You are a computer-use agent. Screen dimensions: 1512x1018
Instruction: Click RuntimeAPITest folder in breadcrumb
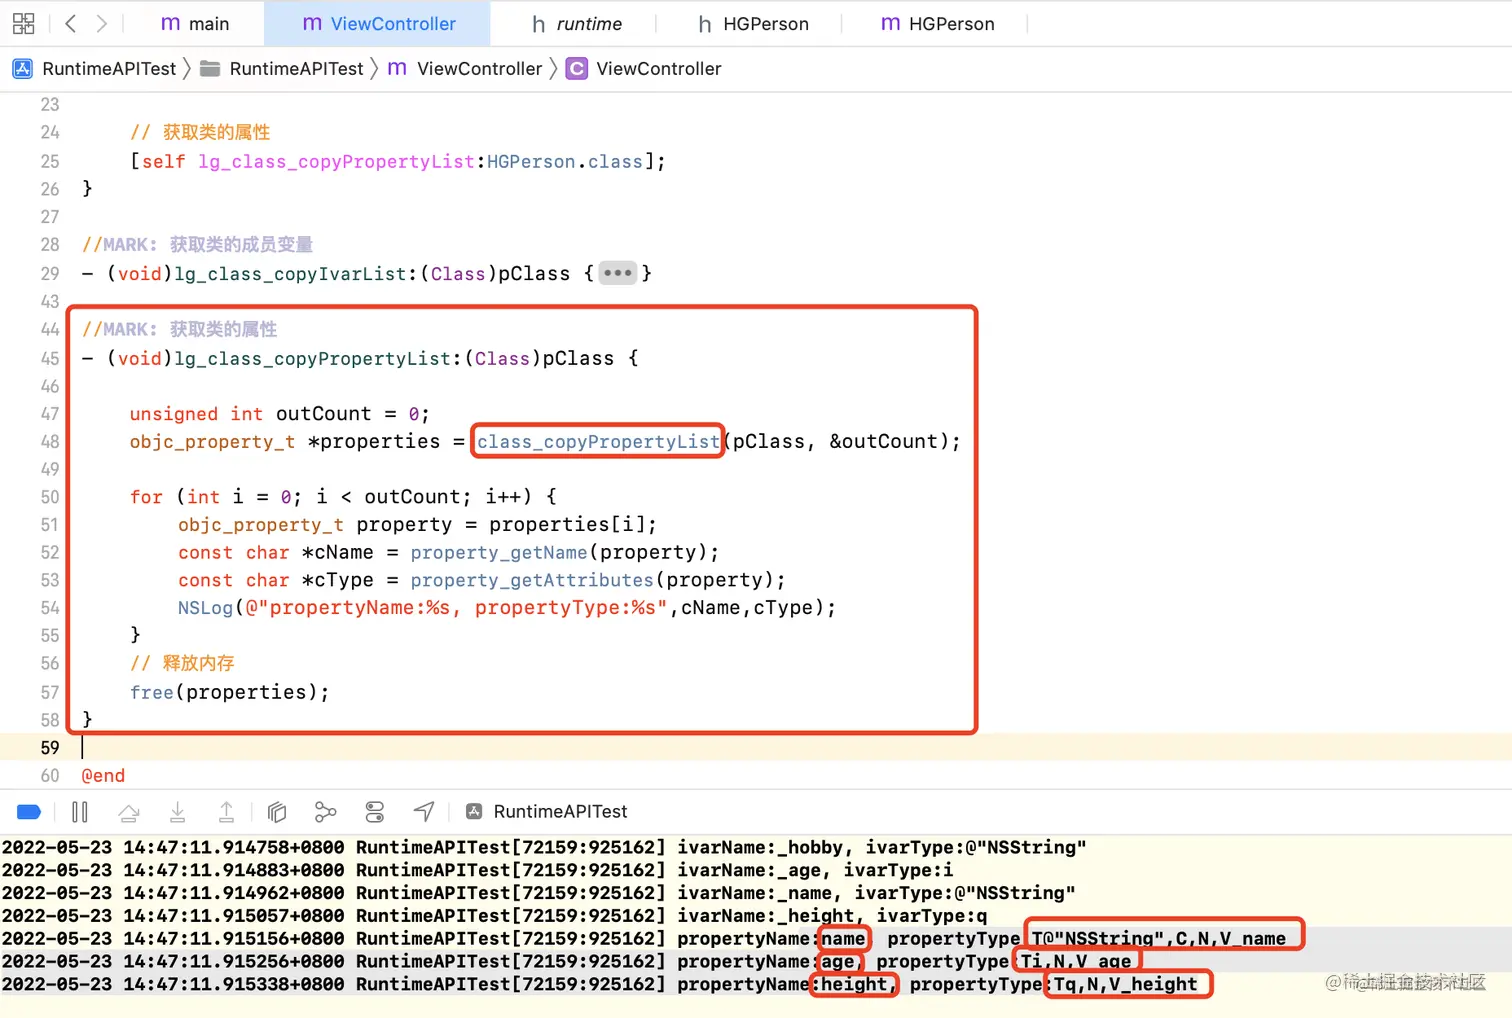281,68
